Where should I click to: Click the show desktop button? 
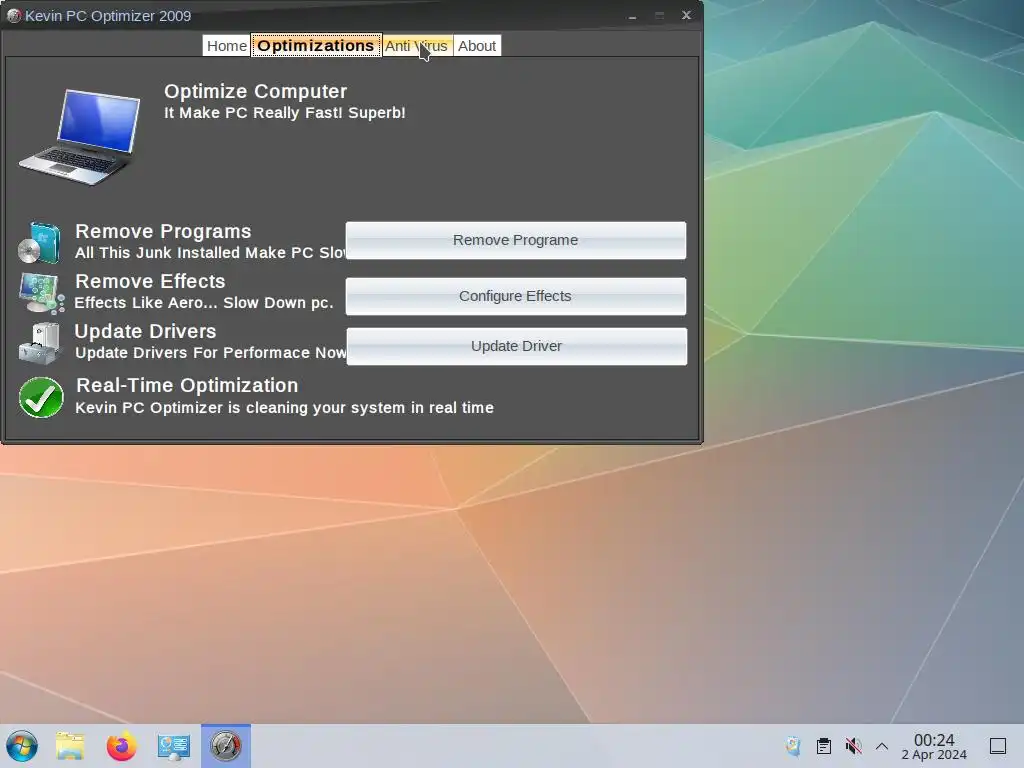point(998,746)
